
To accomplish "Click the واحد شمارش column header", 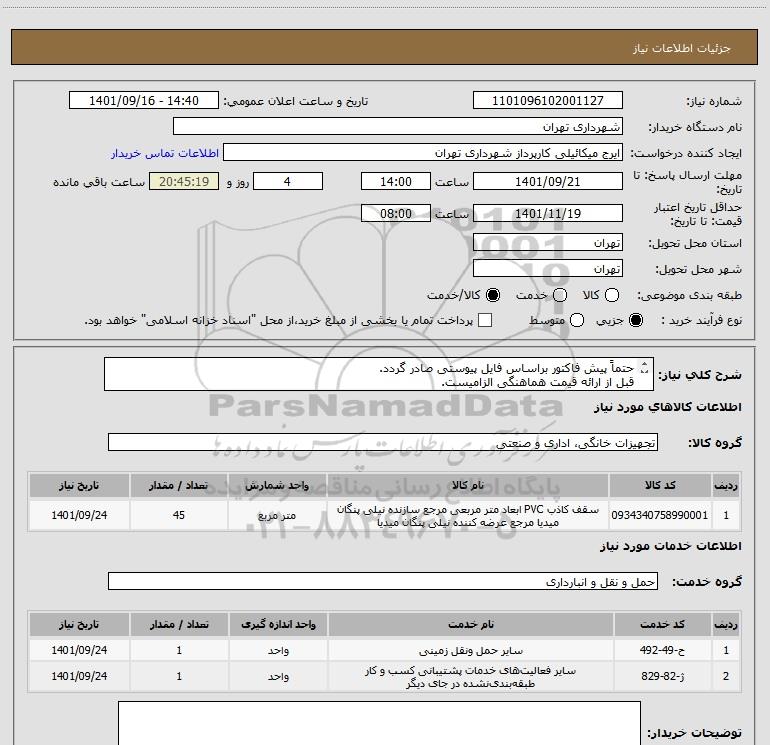I will [277, 486].
